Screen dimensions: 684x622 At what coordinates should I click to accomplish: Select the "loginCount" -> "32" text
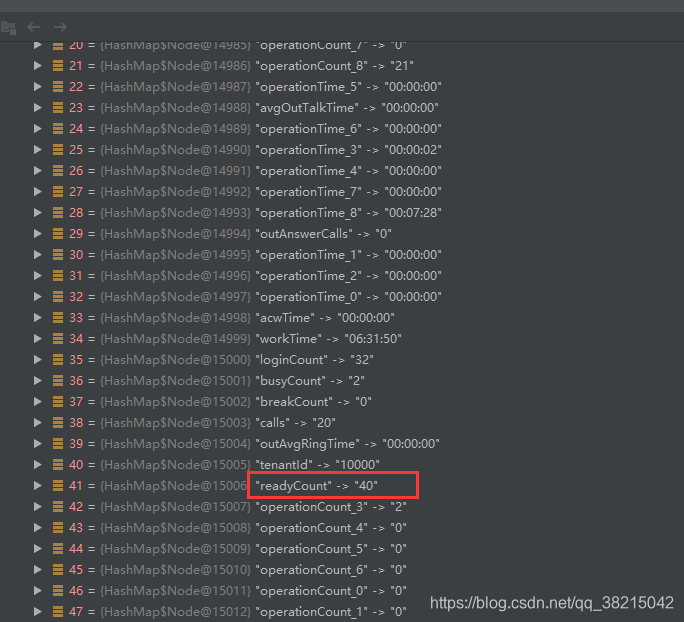pyautogui.click(x=315, y=360)
